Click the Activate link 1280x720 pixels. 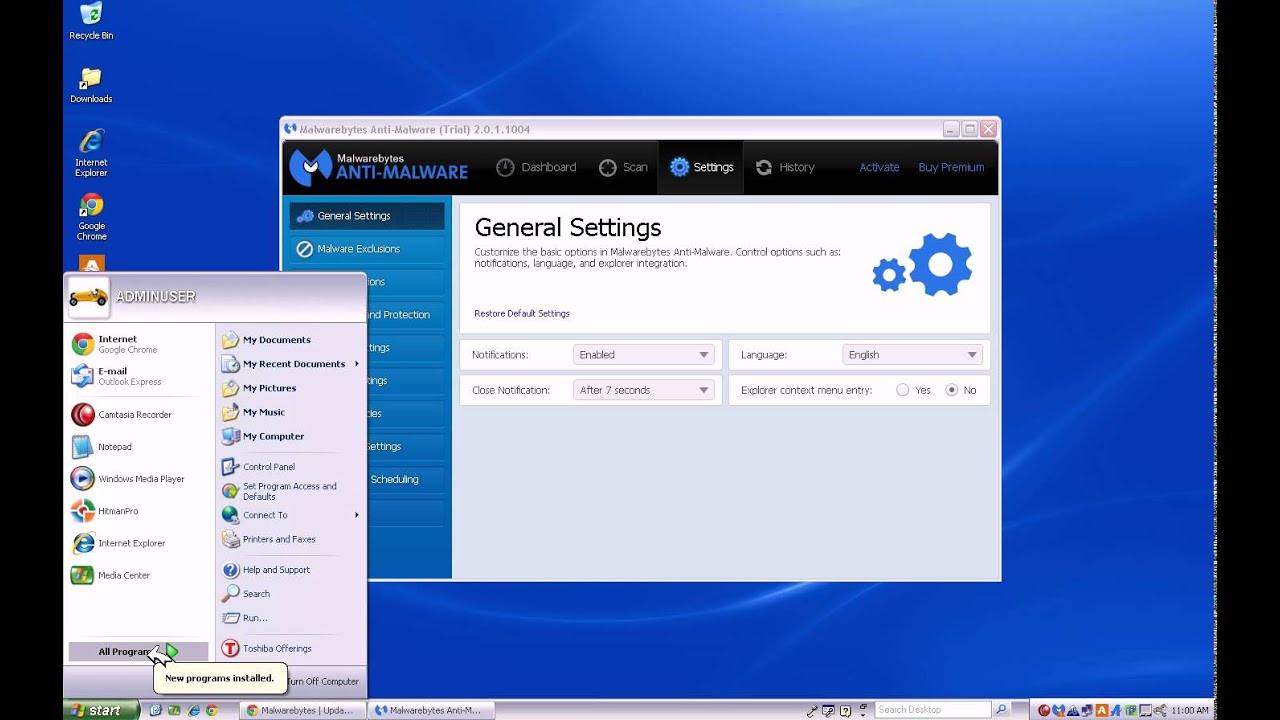879,167
